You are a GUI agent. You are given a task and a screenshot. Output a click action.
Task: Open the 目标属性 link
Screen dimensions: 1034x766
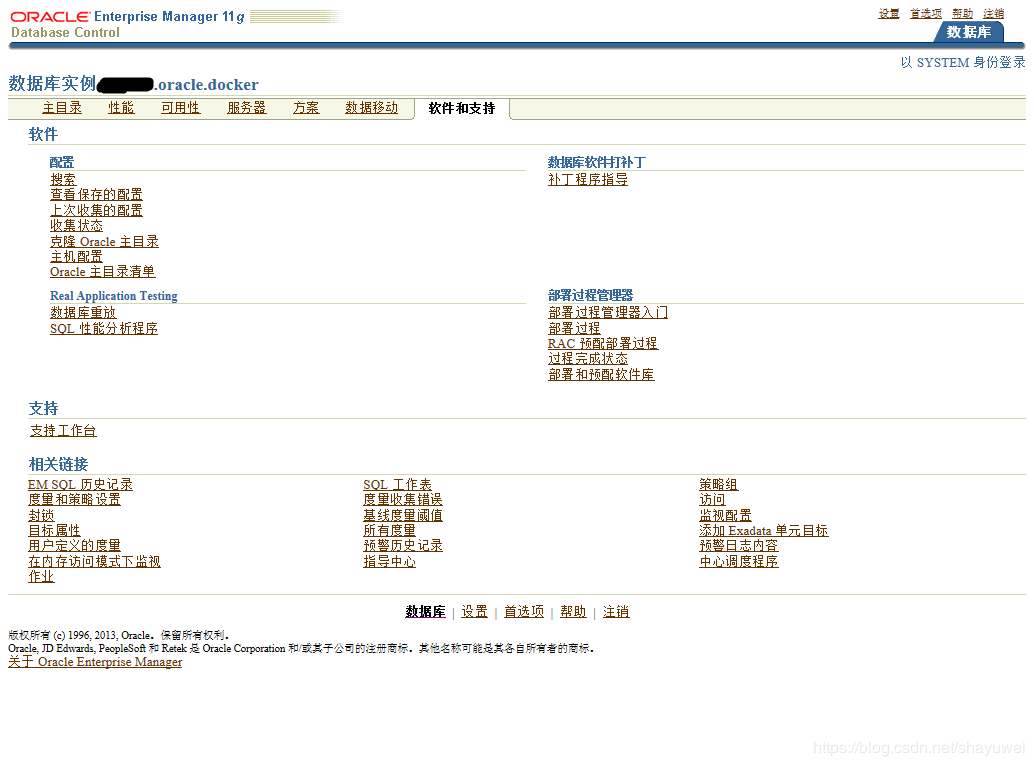point(54,531)
